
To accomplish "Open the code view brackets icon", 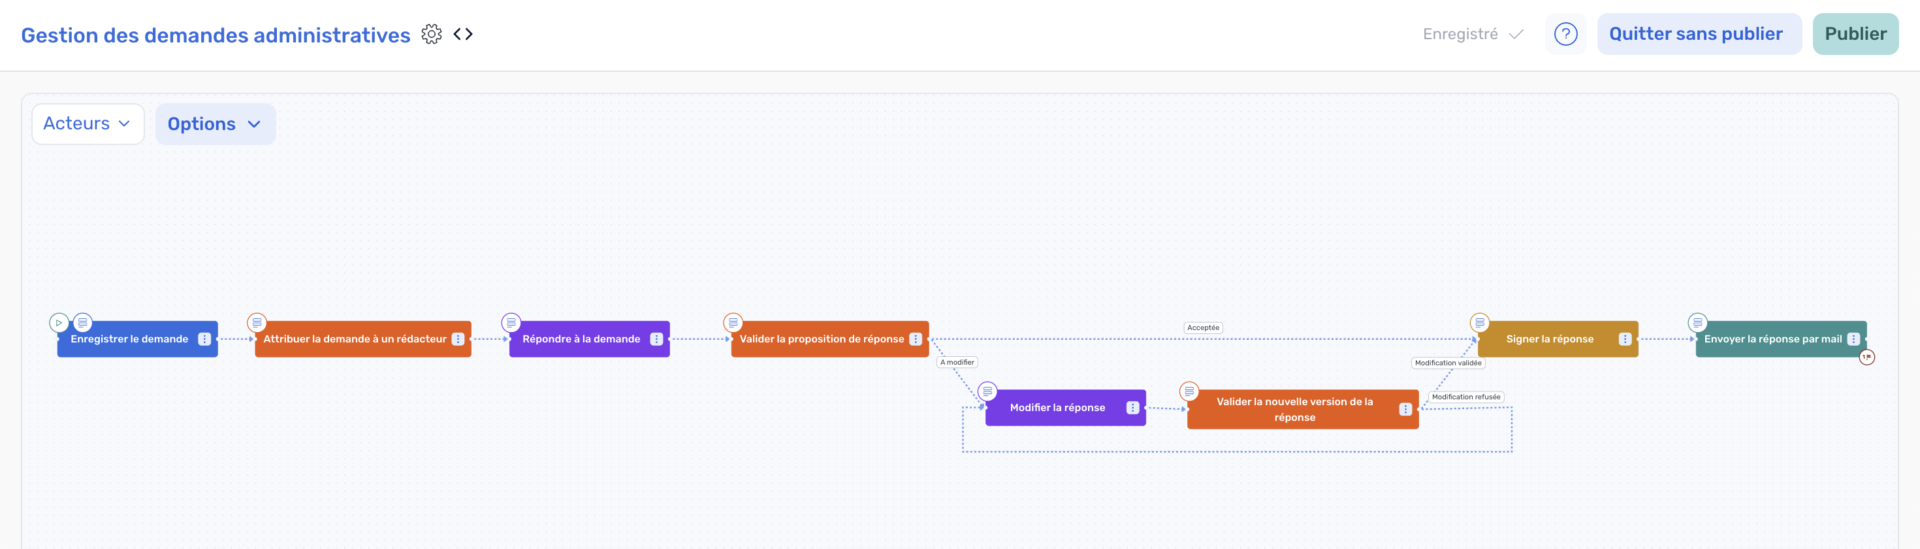I will (463, 34).
